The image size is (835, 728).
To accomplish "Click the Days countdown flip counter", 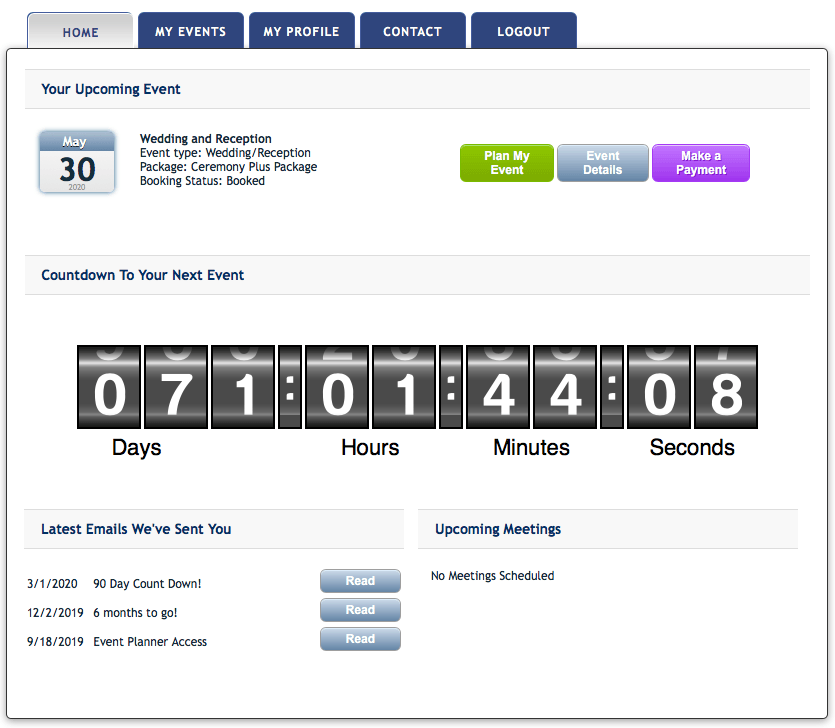I will pyautogui.click(x=176, y=387).
